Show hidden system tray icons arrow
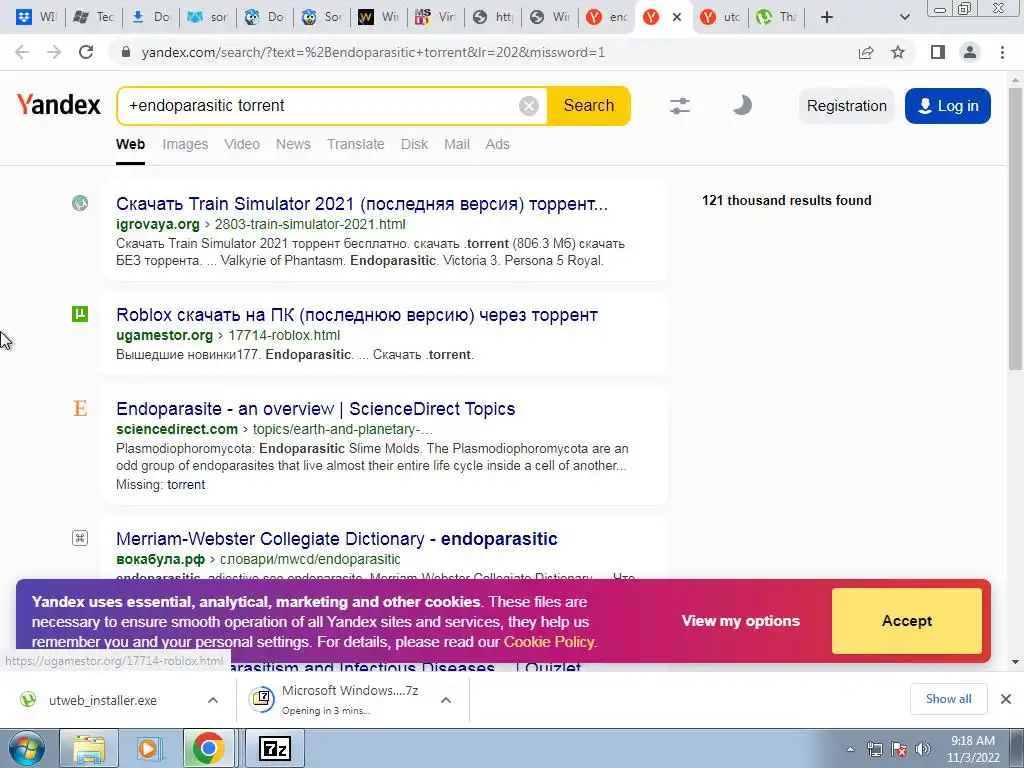 tap(850, 749)
